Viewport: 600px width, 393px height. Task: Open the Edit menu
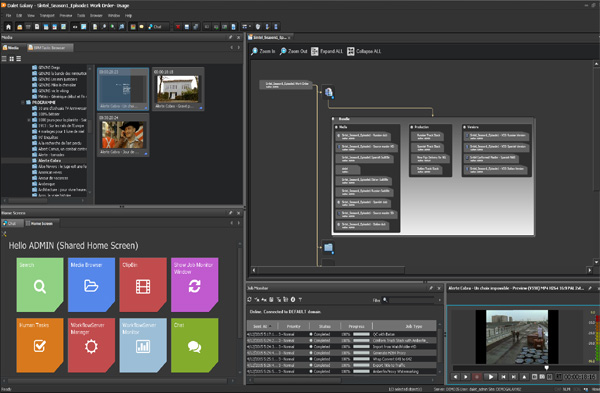click(19, 16)
